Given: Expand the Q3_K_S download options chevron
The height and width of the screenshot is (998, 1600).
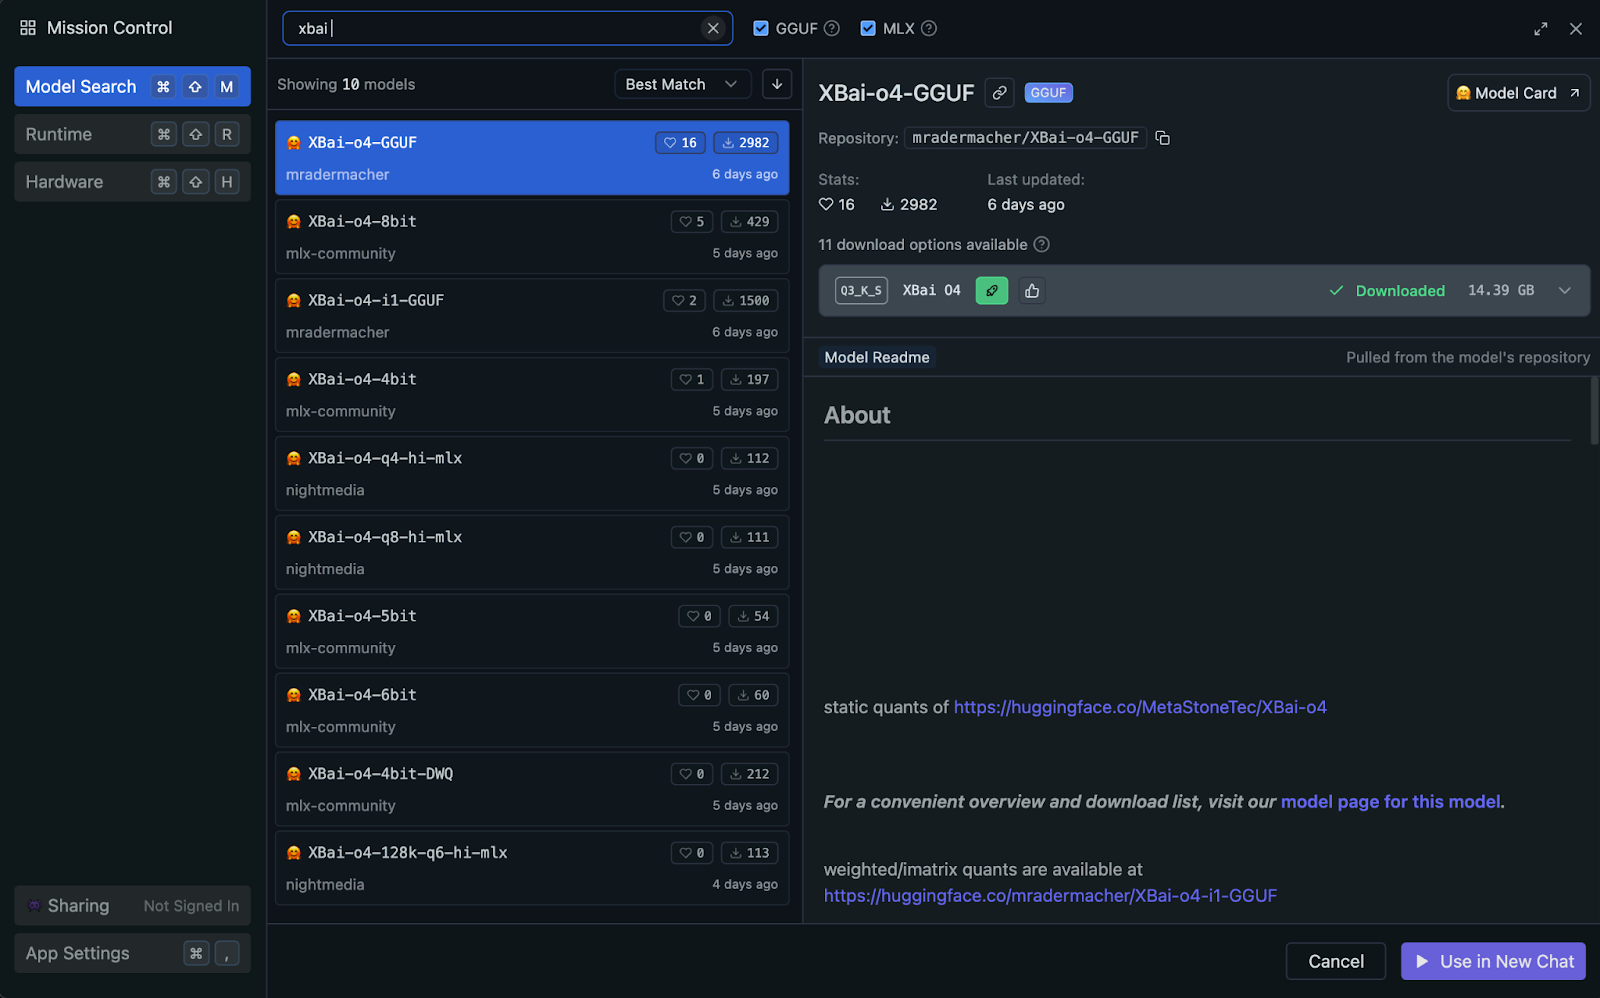Looking at the screenshot, I should (1564, 291).
